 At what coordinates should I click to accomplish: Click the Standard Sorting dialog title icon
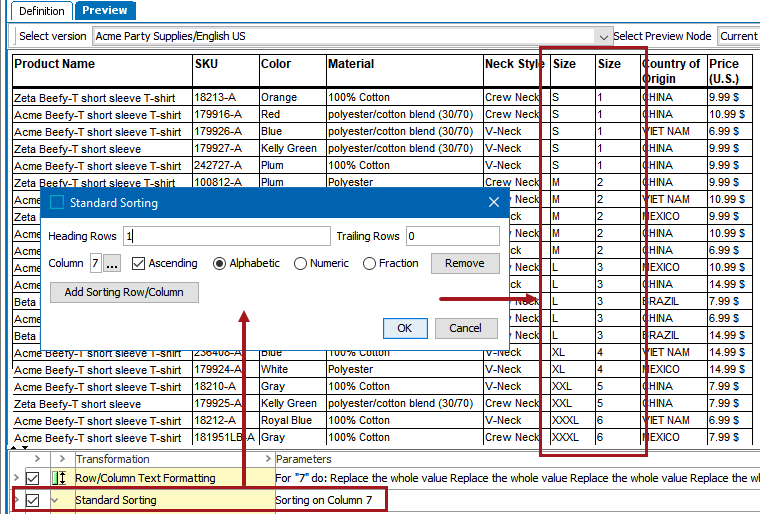pyautogui.click(x=57, y=203)
